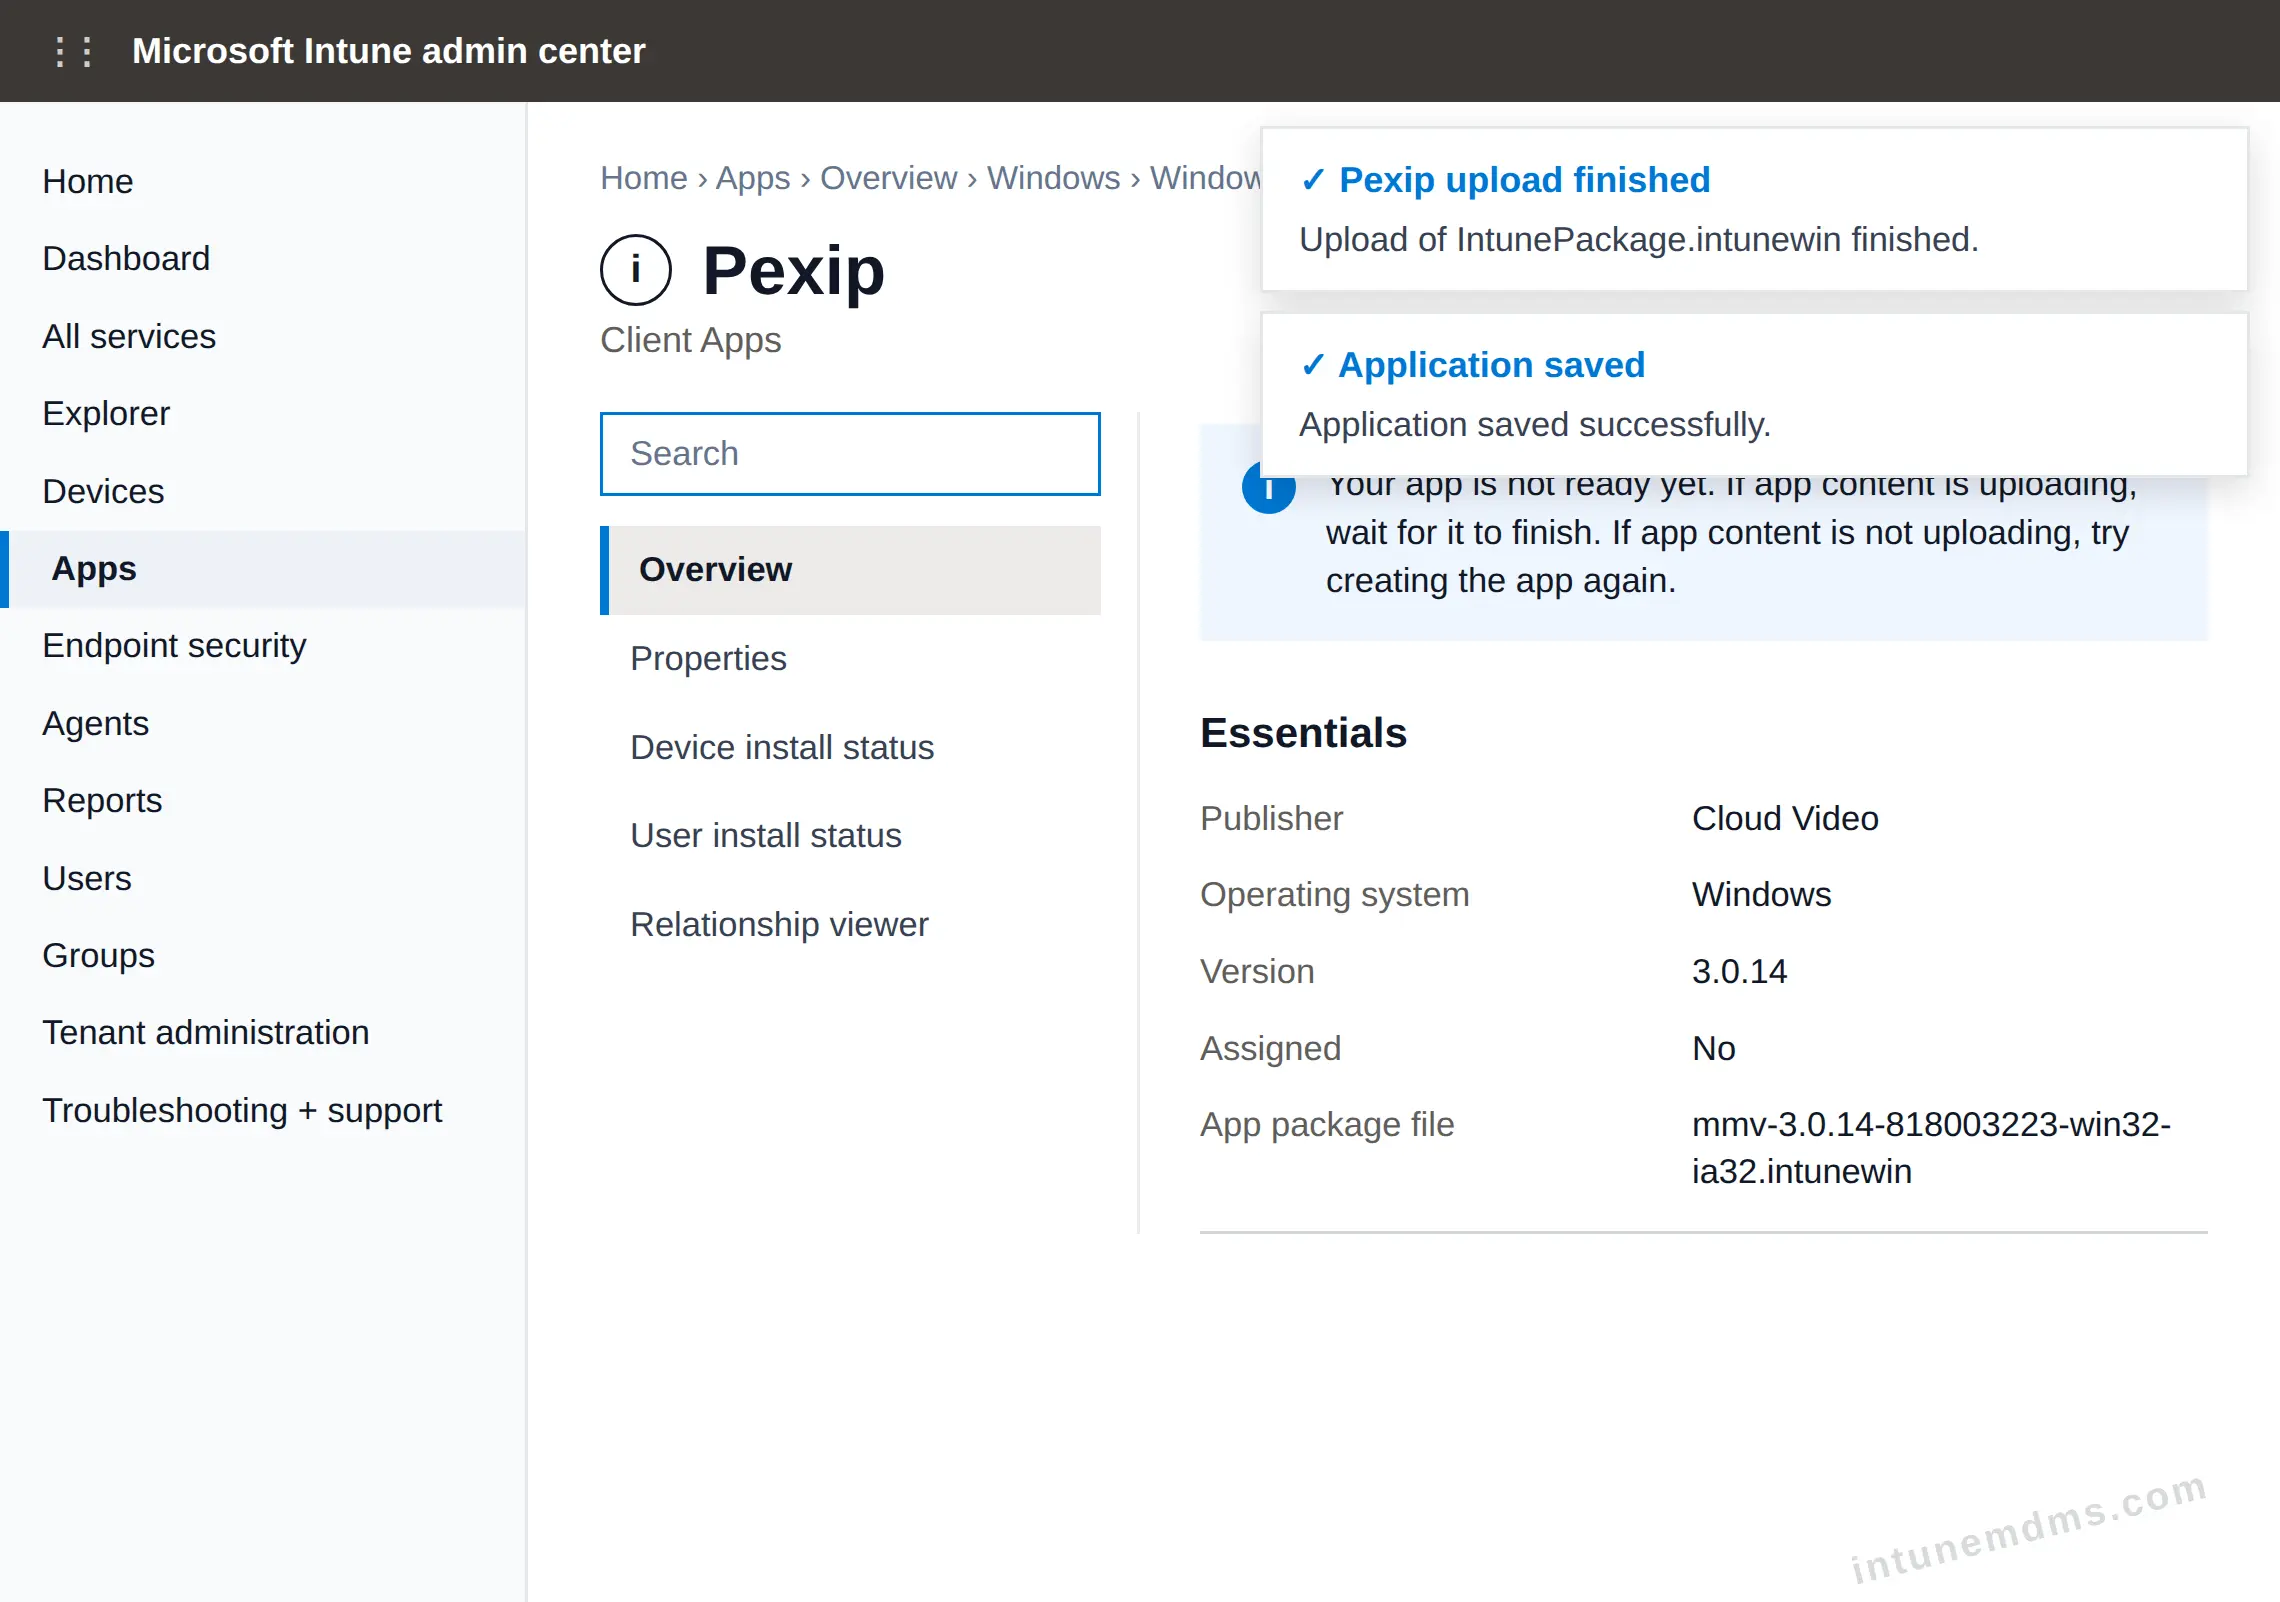
Task: Select the app package file name
Action: point(1931,1147)
